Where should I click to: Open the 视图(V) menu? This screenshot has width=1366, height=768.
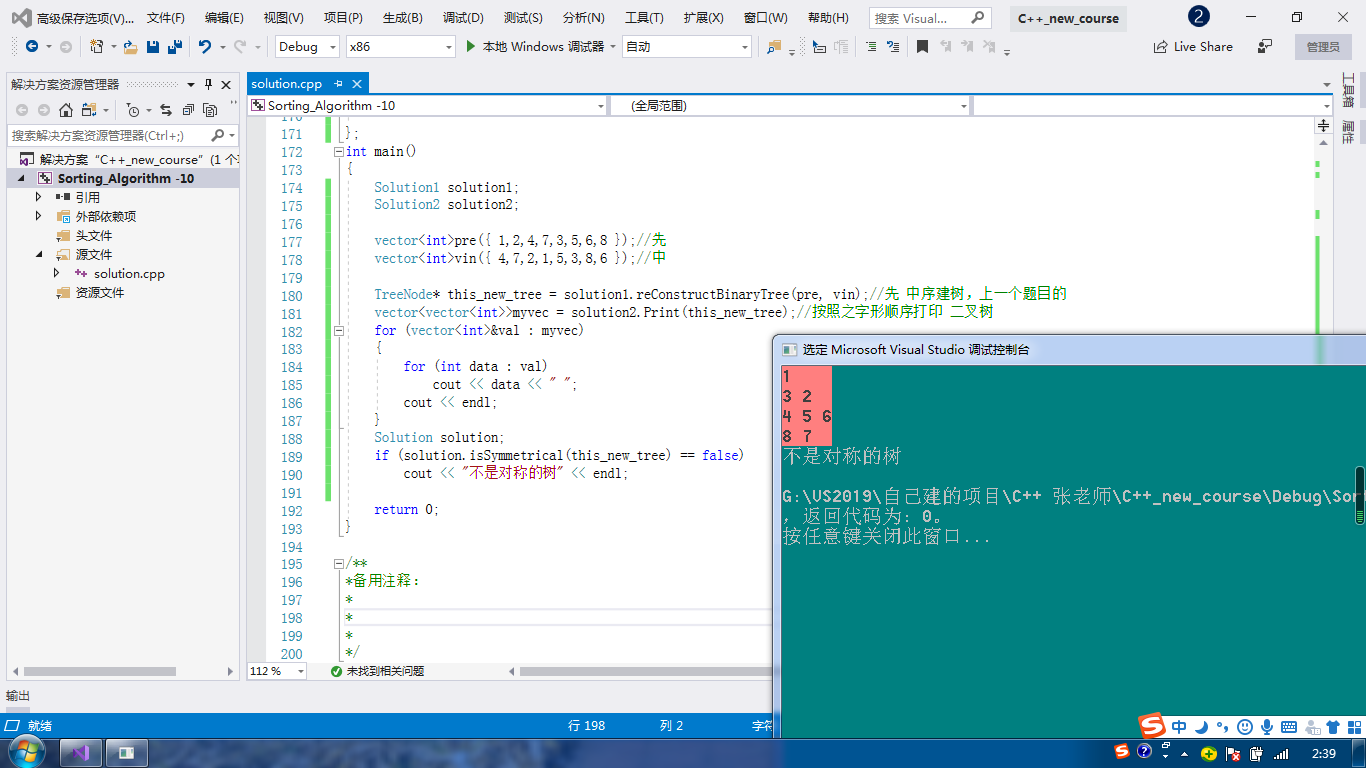point(284,18)
